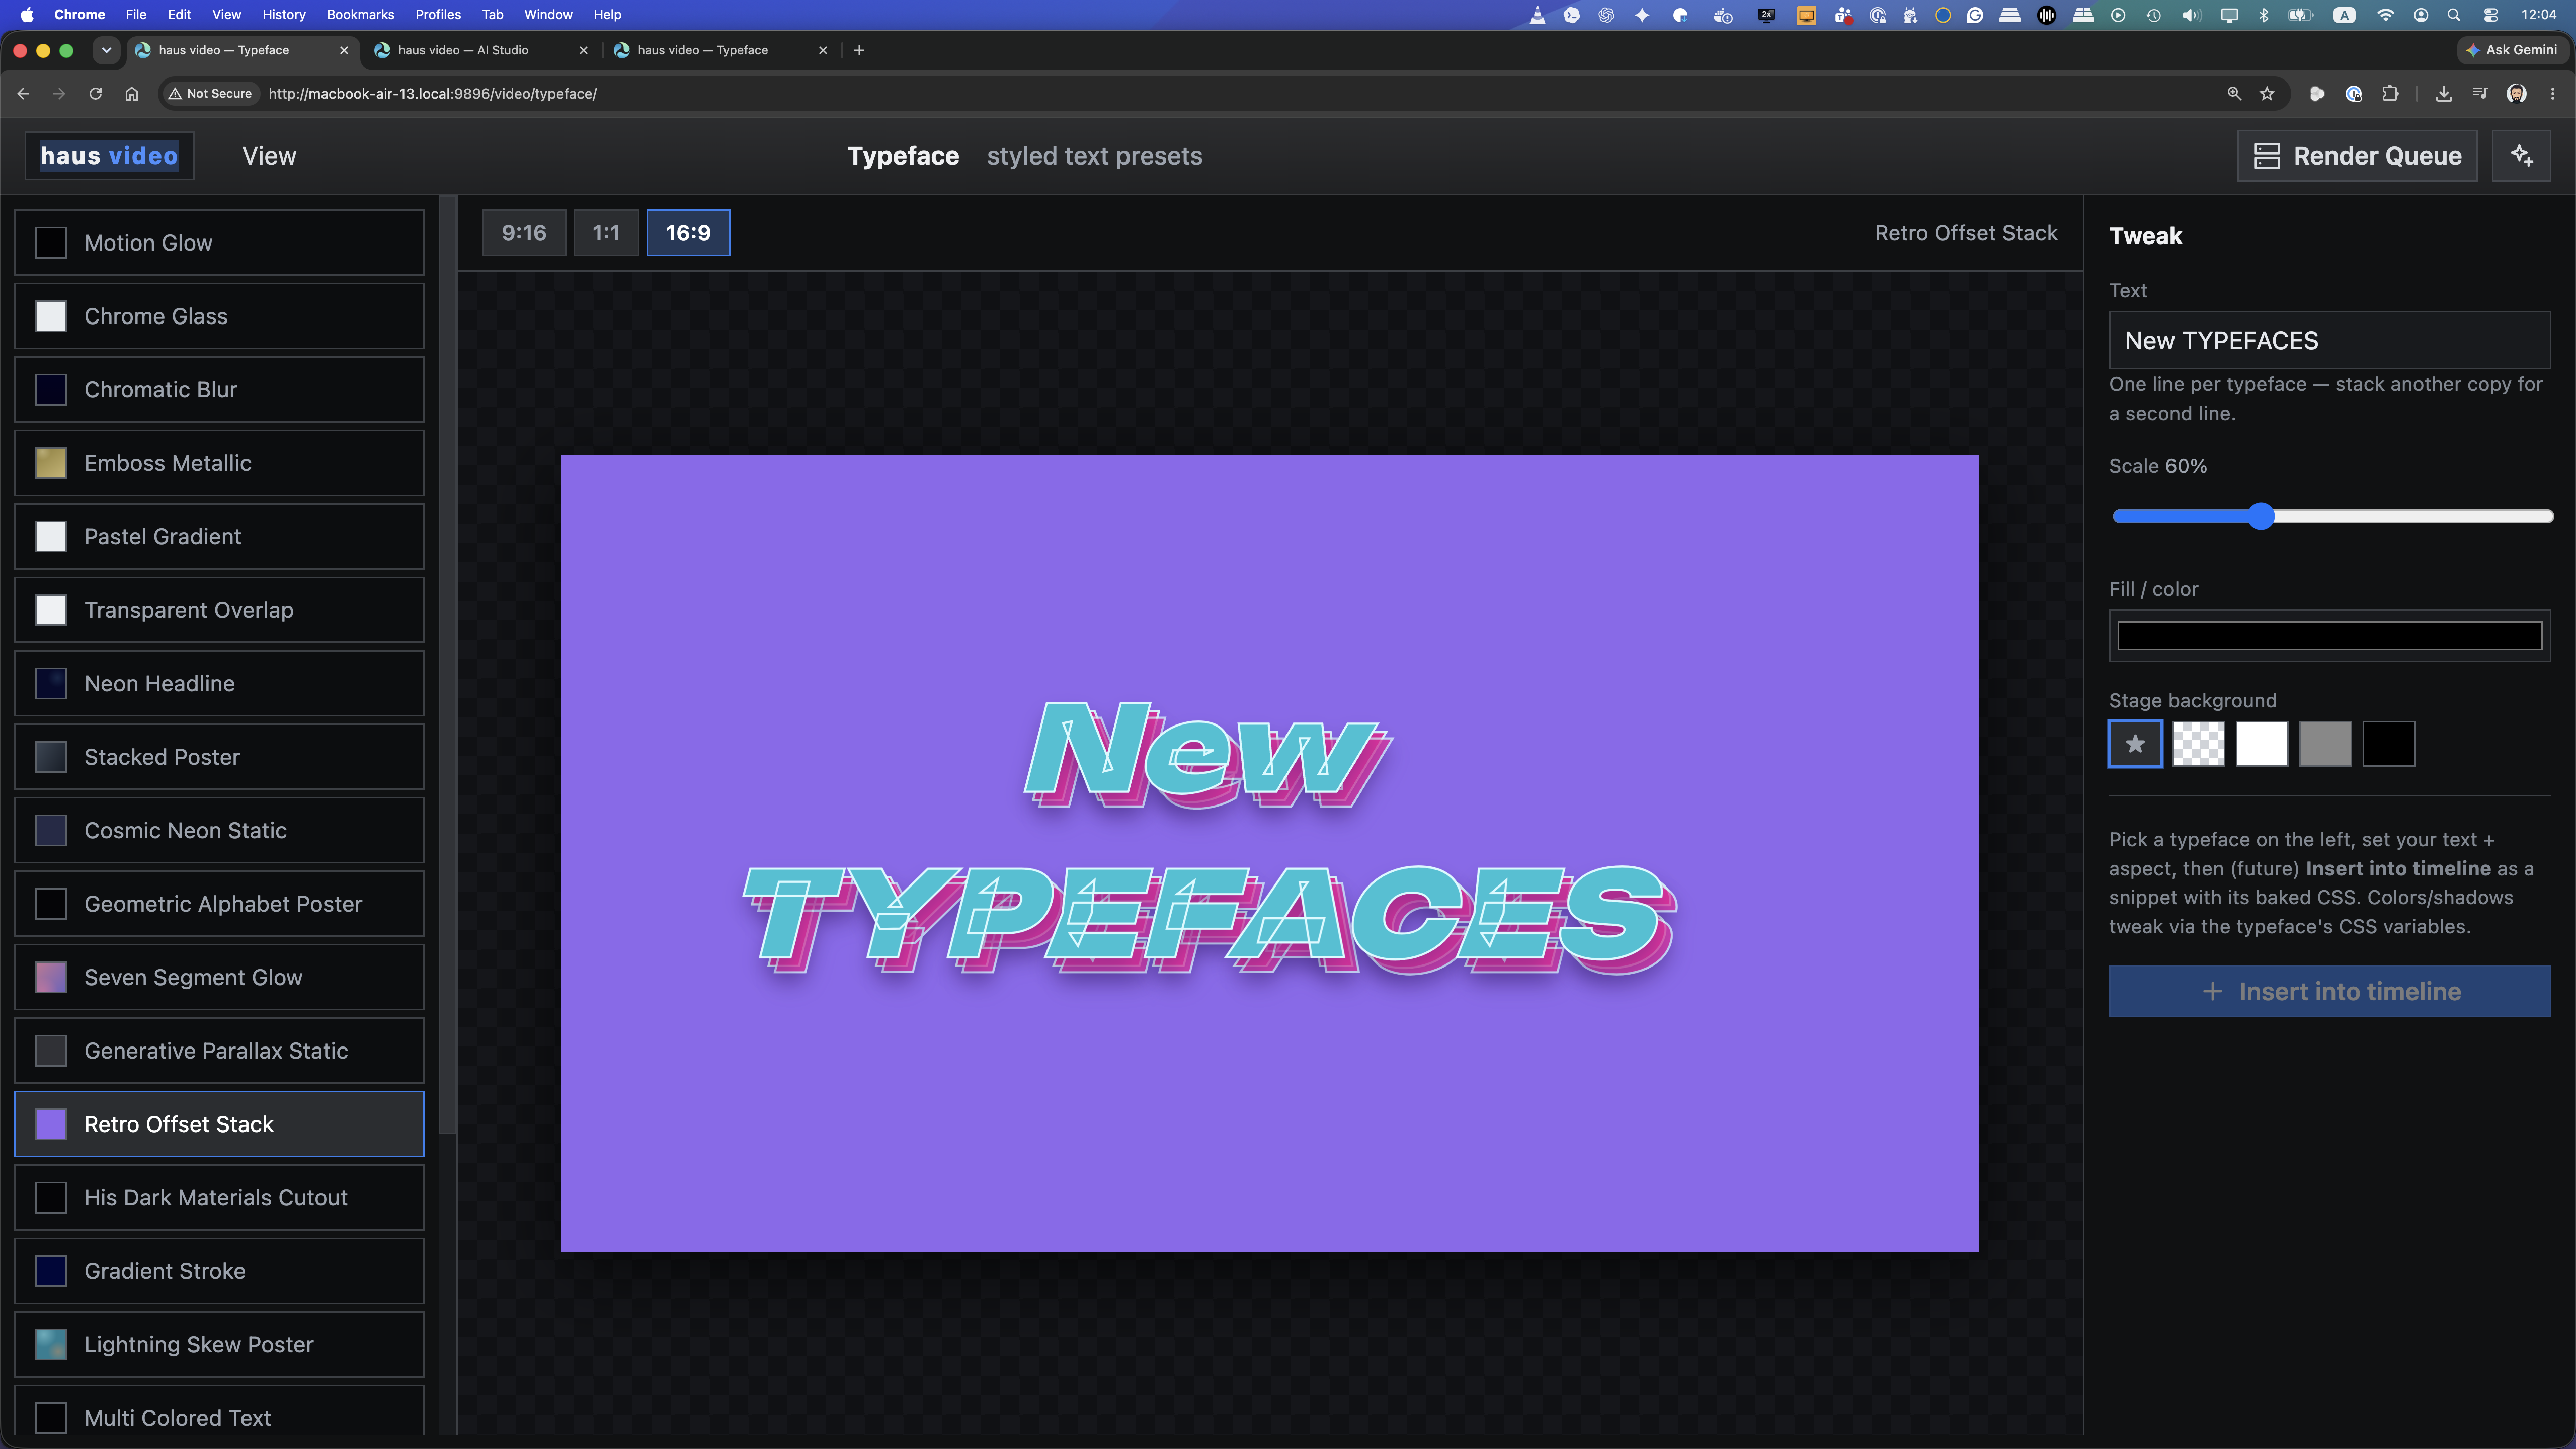Click Insert into timeline button
Image resolution: width=2576 pixels, height=1449 pixels.
tap(2329, 992)
